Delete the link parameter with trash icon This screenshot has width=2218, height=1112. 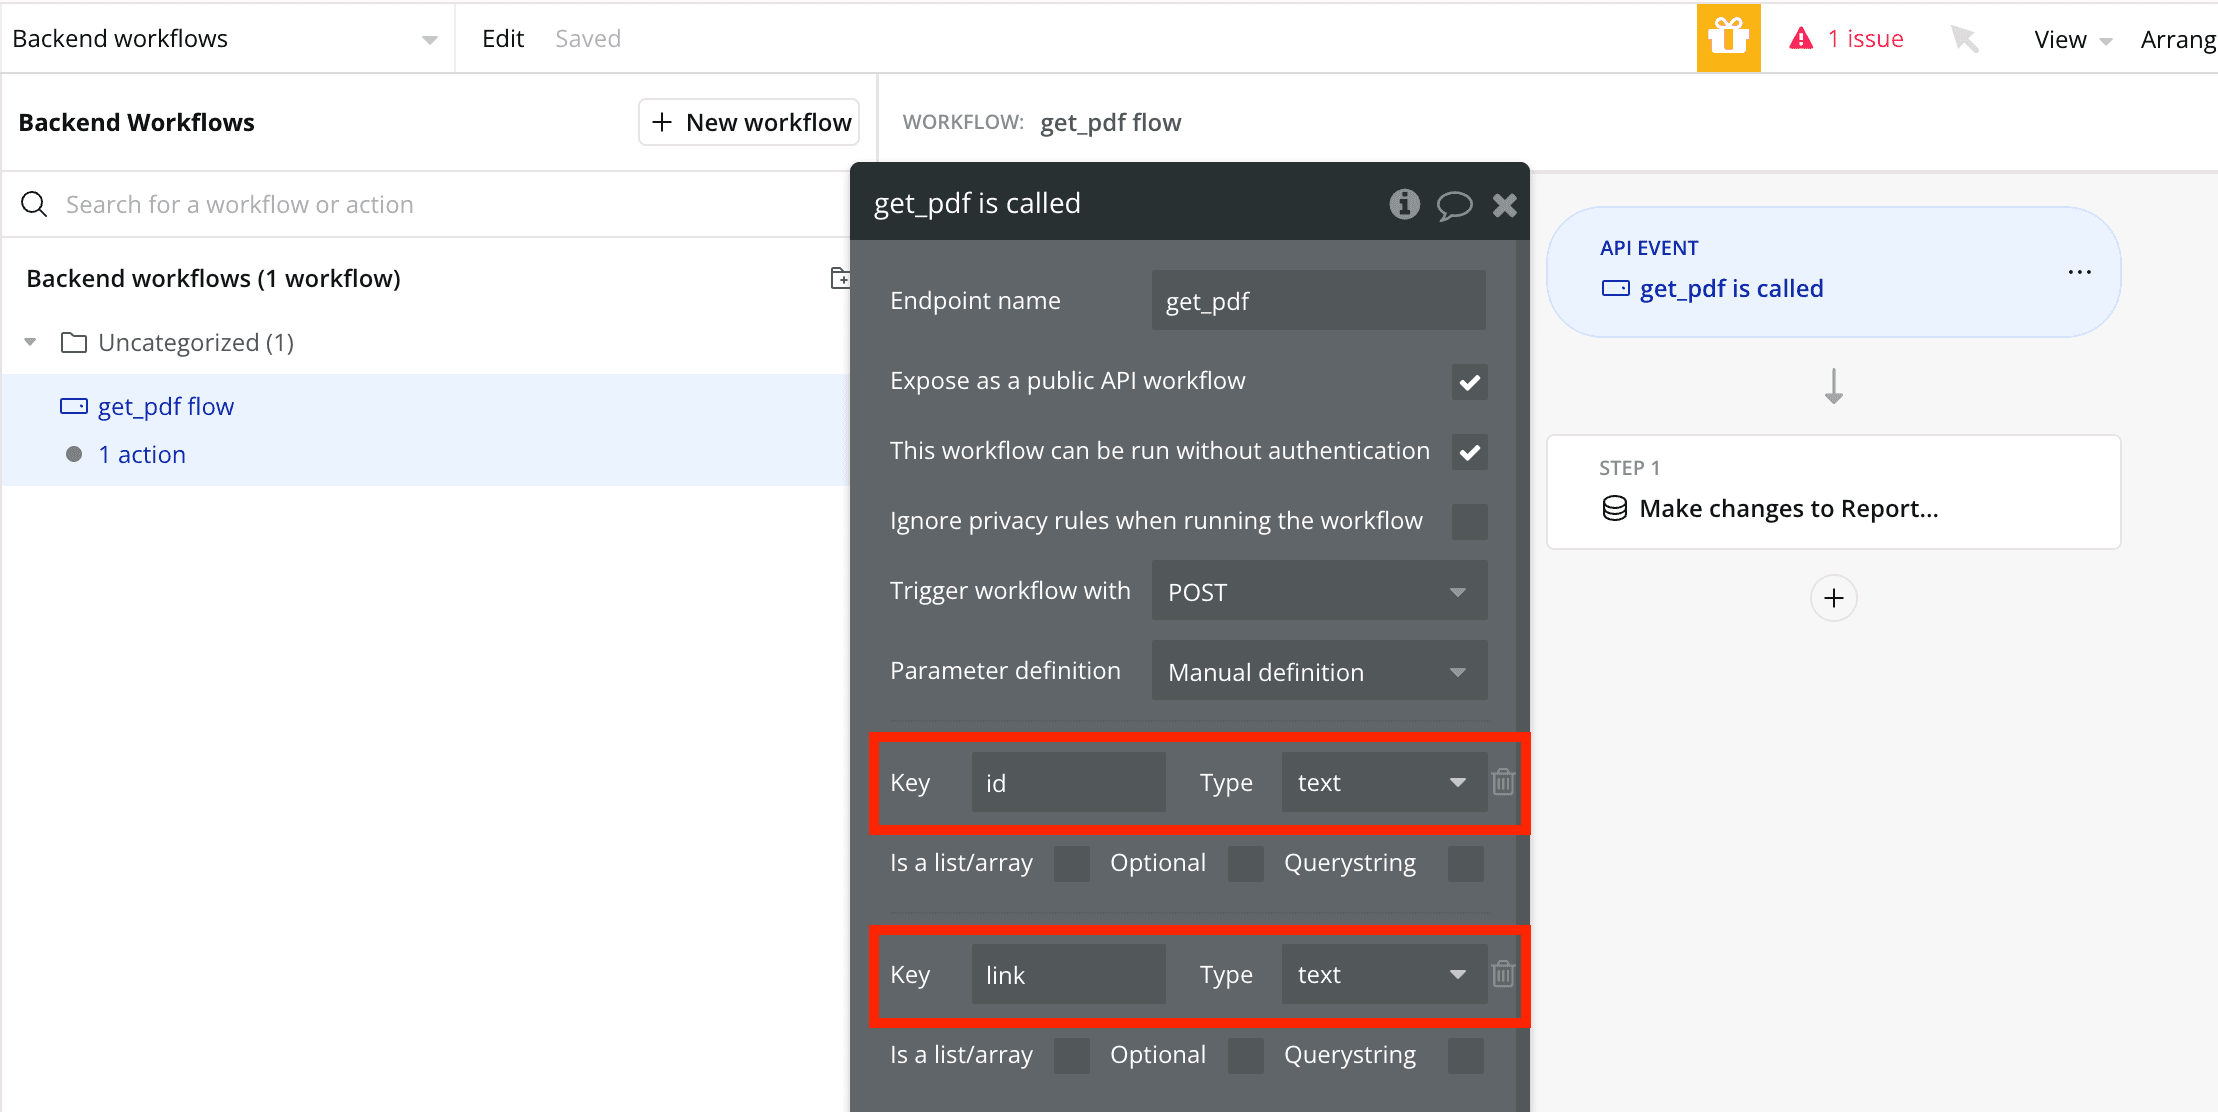pos(1503,974)
